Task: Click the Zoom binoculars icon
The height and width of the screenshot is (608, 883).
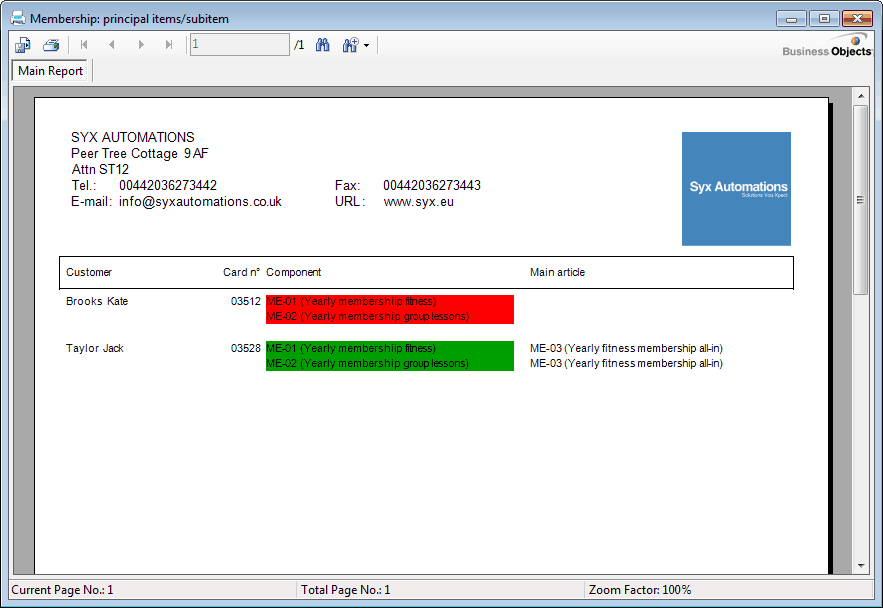Action: (350, 45)
